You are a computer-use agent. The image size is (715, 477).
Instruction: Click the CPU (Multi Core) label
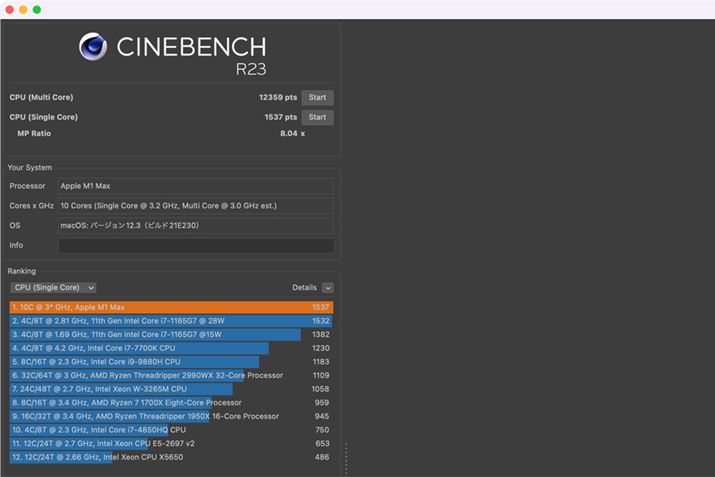point(41,98)
